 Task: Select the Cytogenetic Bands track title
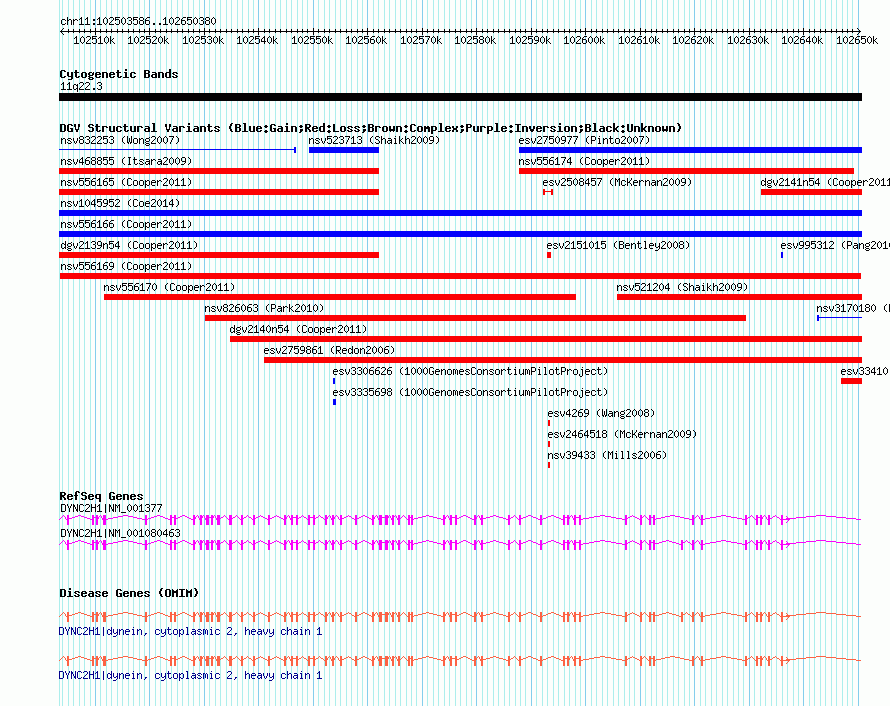(x=119, y=74)
